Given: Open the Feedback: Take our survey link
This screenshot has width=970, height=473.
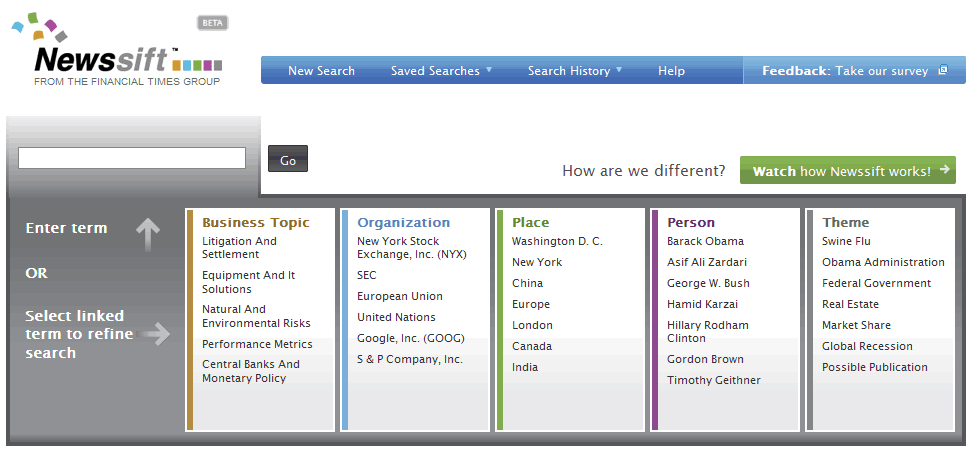Looking at the screenshot, I should point(846,71).
